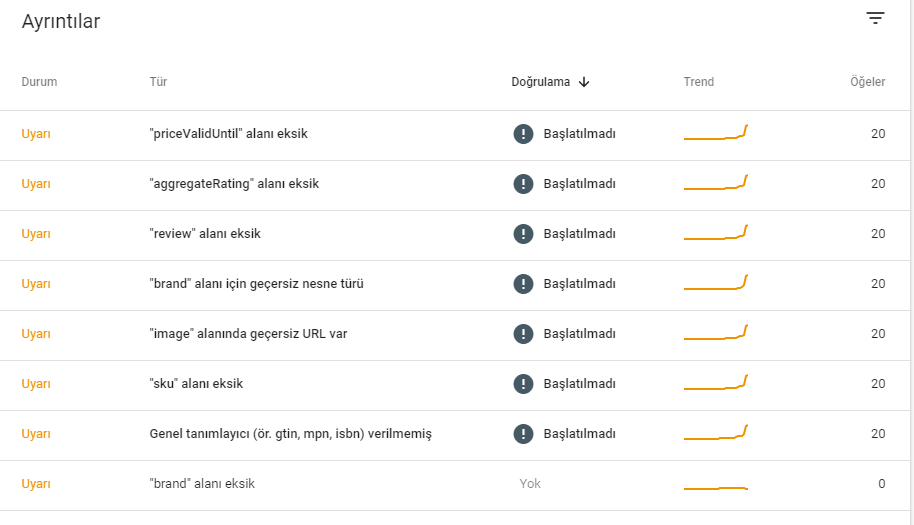The height and width of the screenshot is (525, 914).
Task: Click the Tür column header
Action: (x=158, y=82)
